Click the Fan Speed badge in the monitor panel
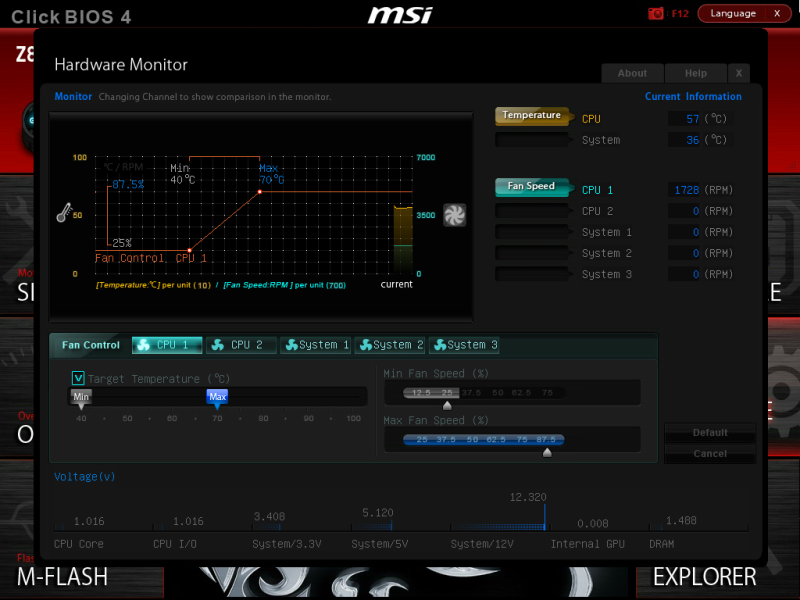800x600 pixels. click(x=531, y=187)
